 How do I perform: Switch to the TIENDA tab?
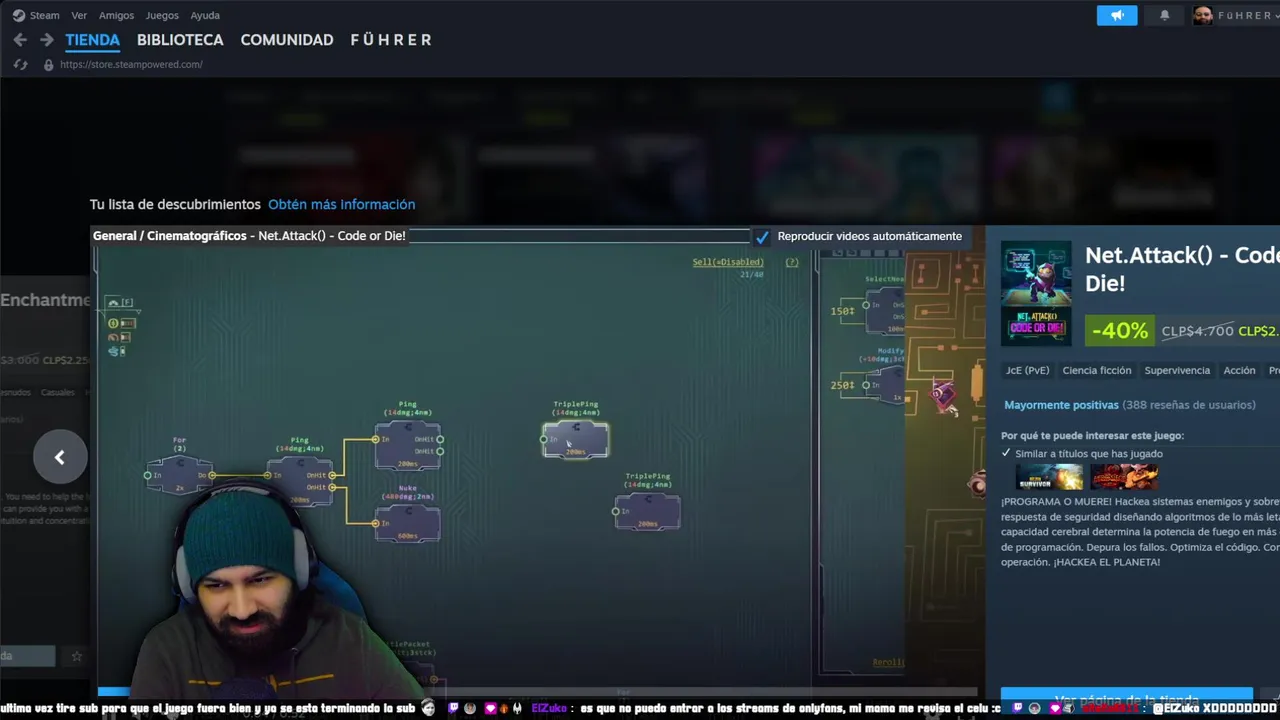[92, 40]
